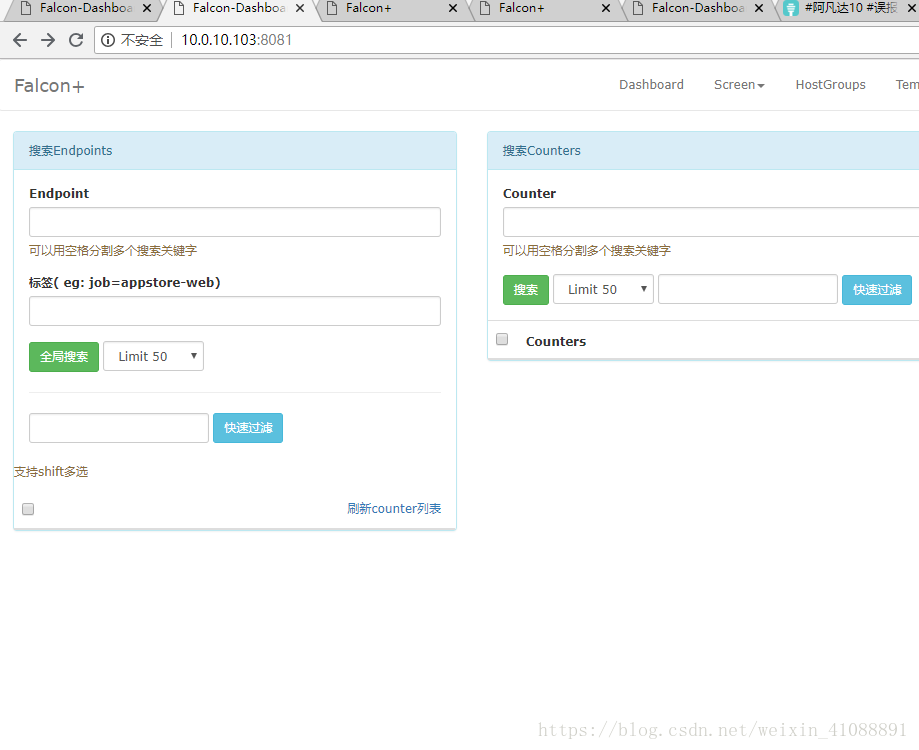
Task: Close the first Falcon-Dashboard tab
Action: click(x=147, y=8)
